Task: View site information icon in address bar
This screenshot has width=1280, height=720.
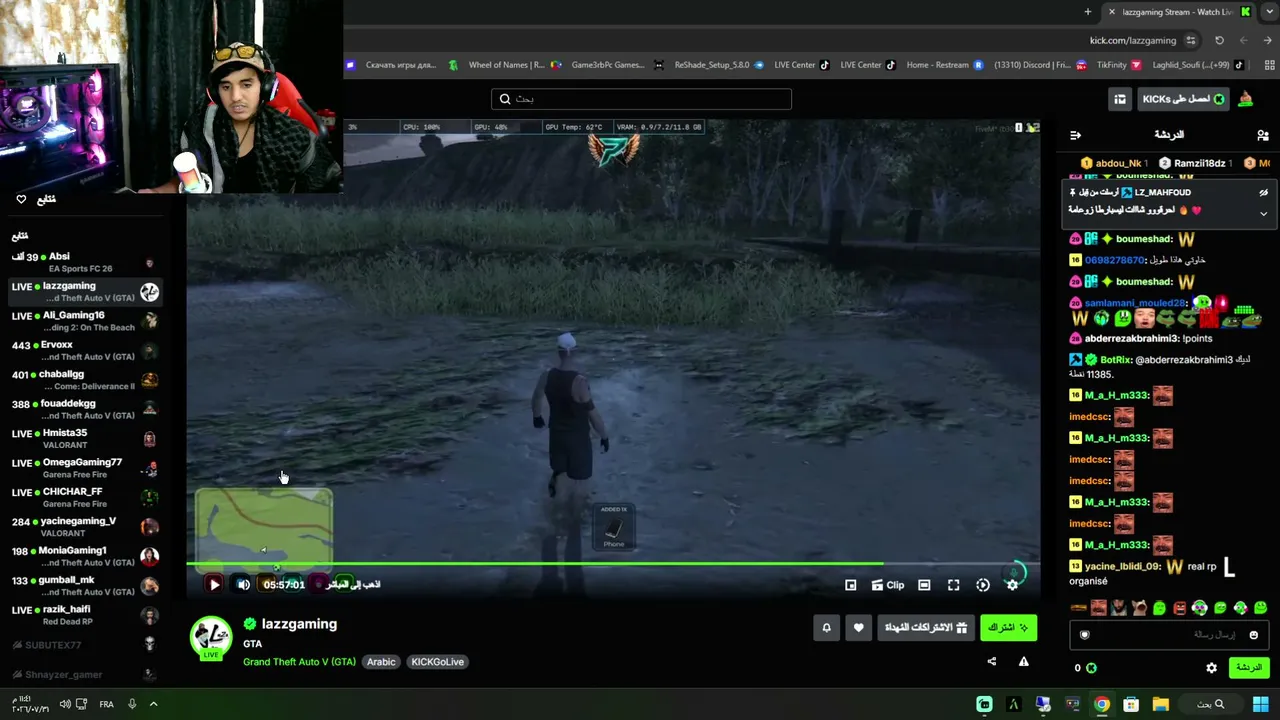Action: (1190, 41)
